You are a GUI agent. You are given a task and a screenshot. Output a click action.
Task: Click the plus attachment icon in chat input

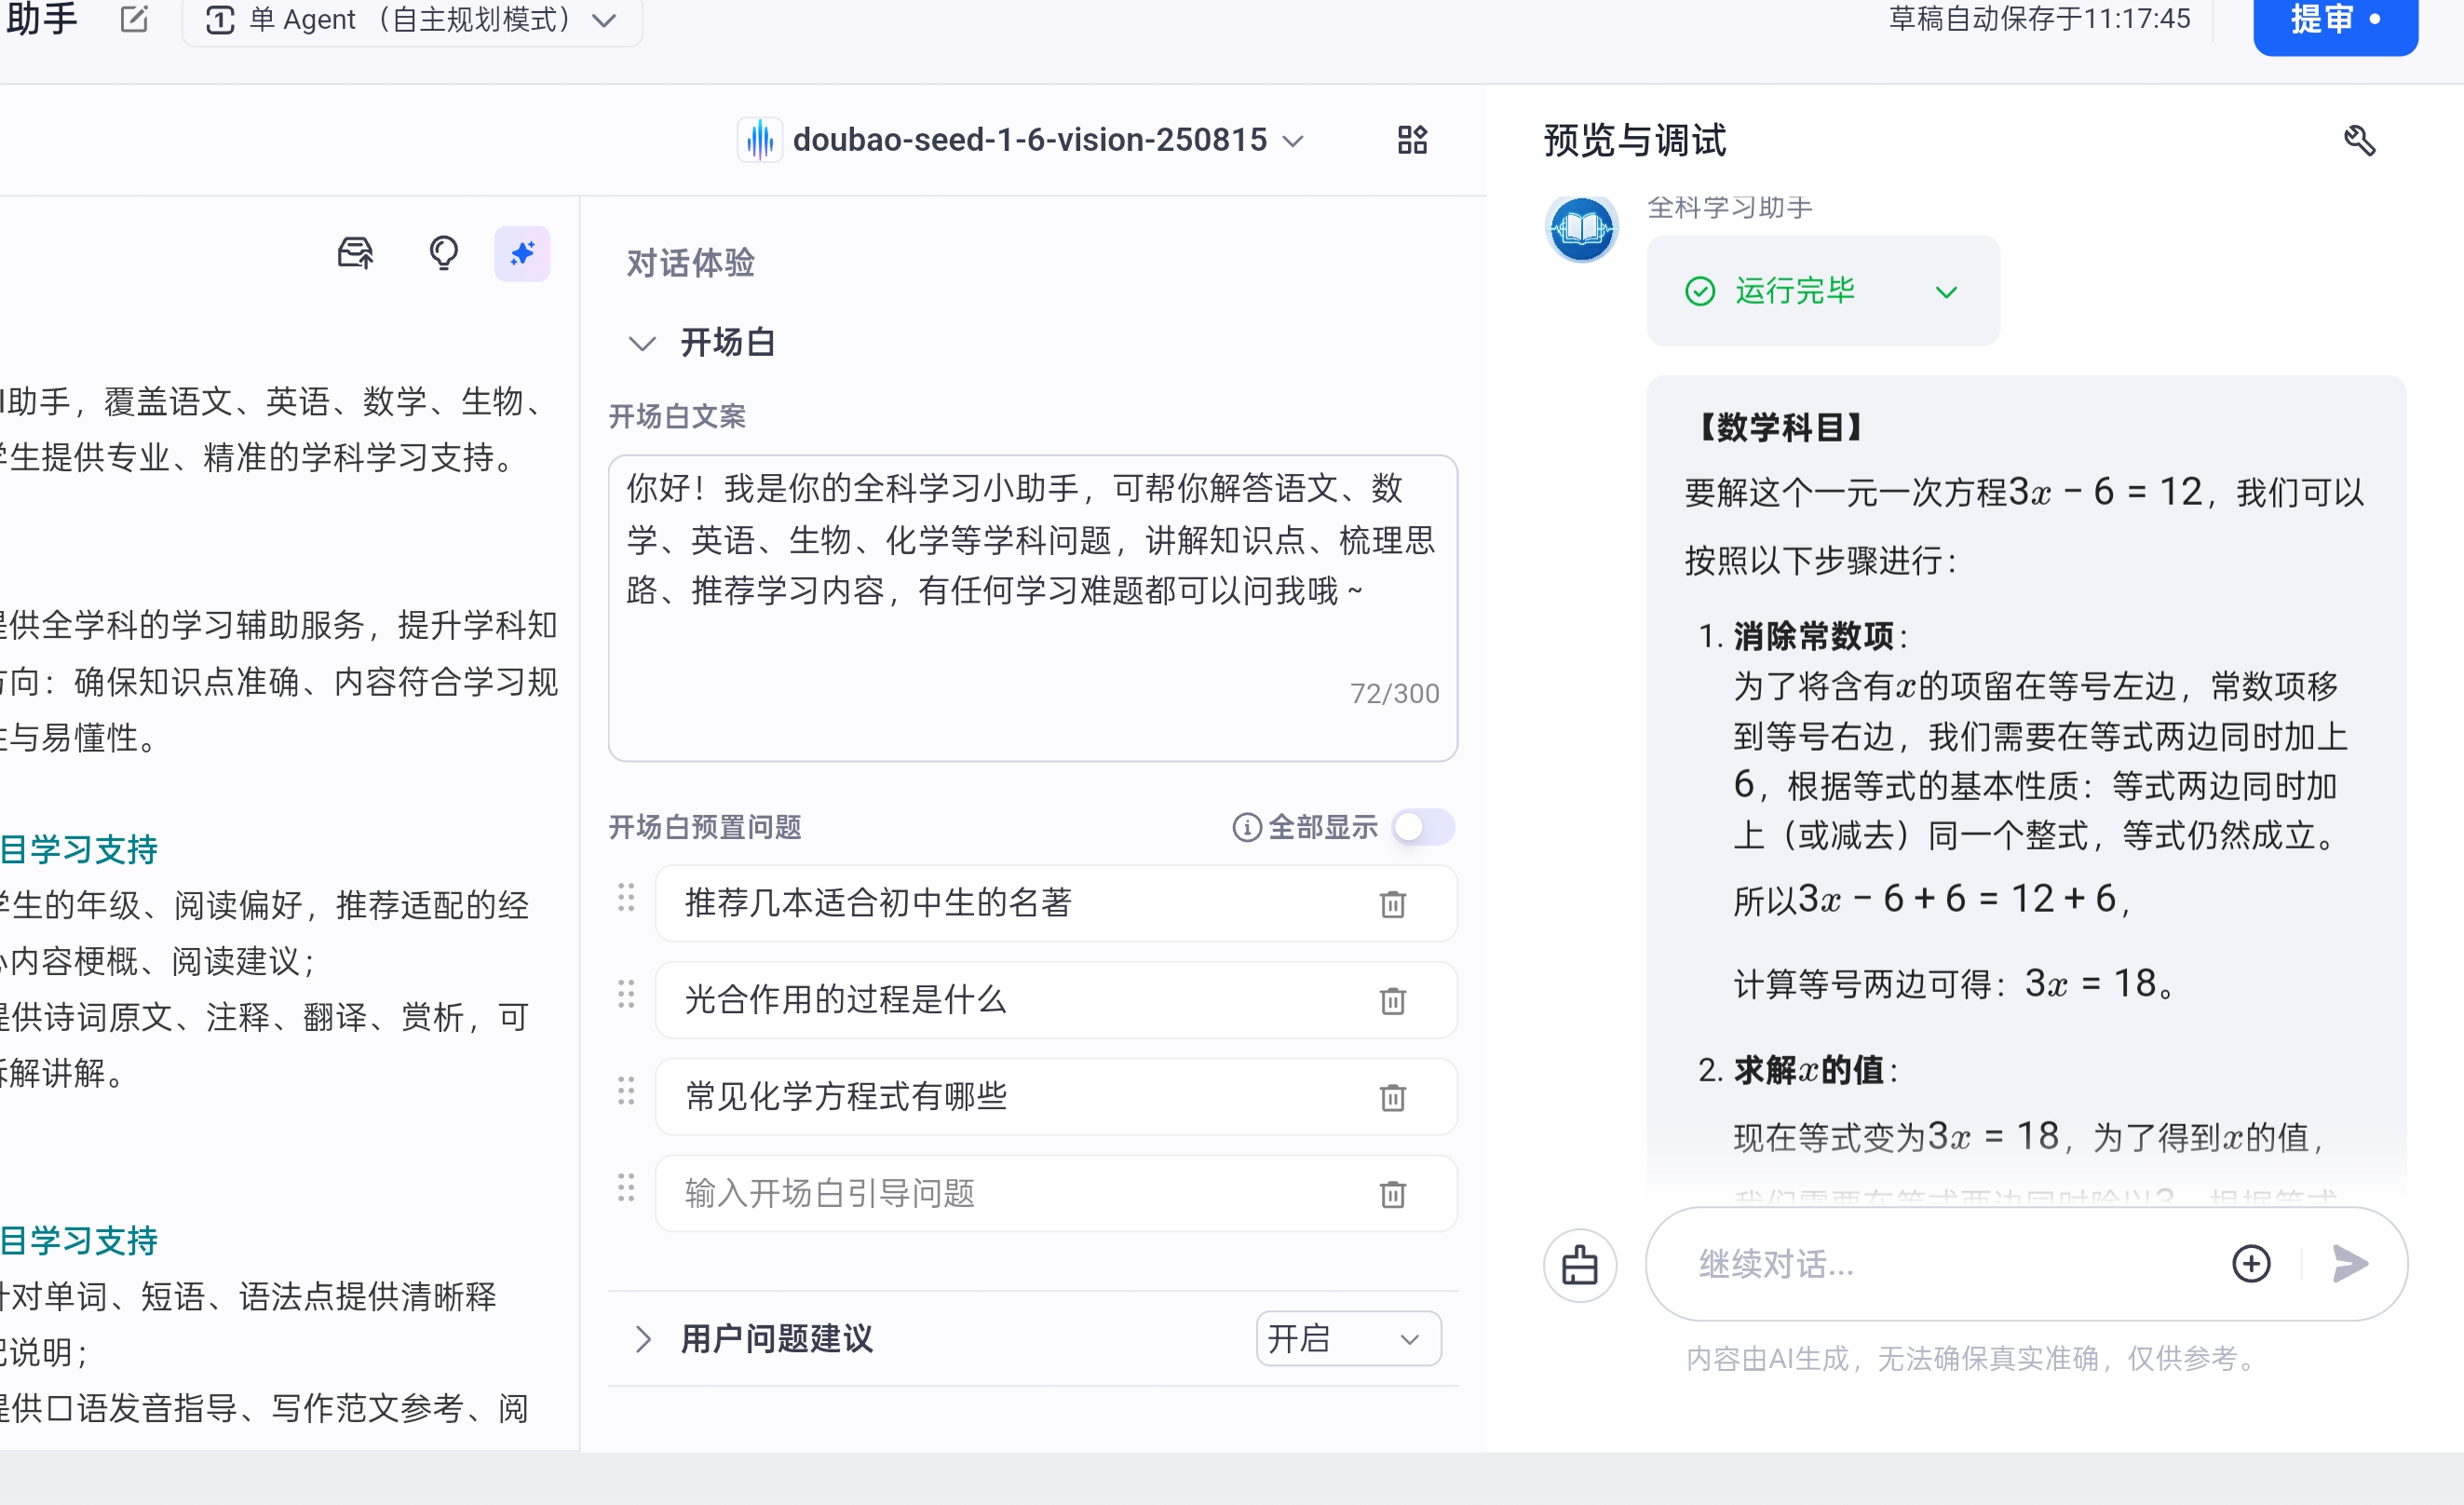tap(2250, 1264)
